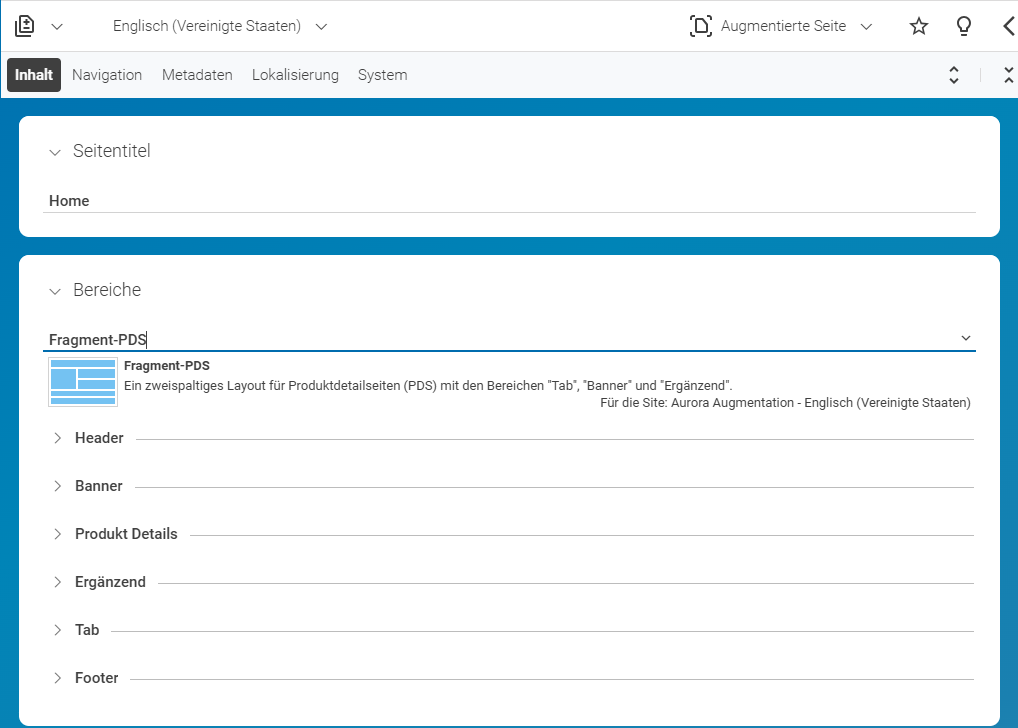This screenshot has width=1018, height=728.
Task: Bookmark the page with the star icon
Action: 919,26
